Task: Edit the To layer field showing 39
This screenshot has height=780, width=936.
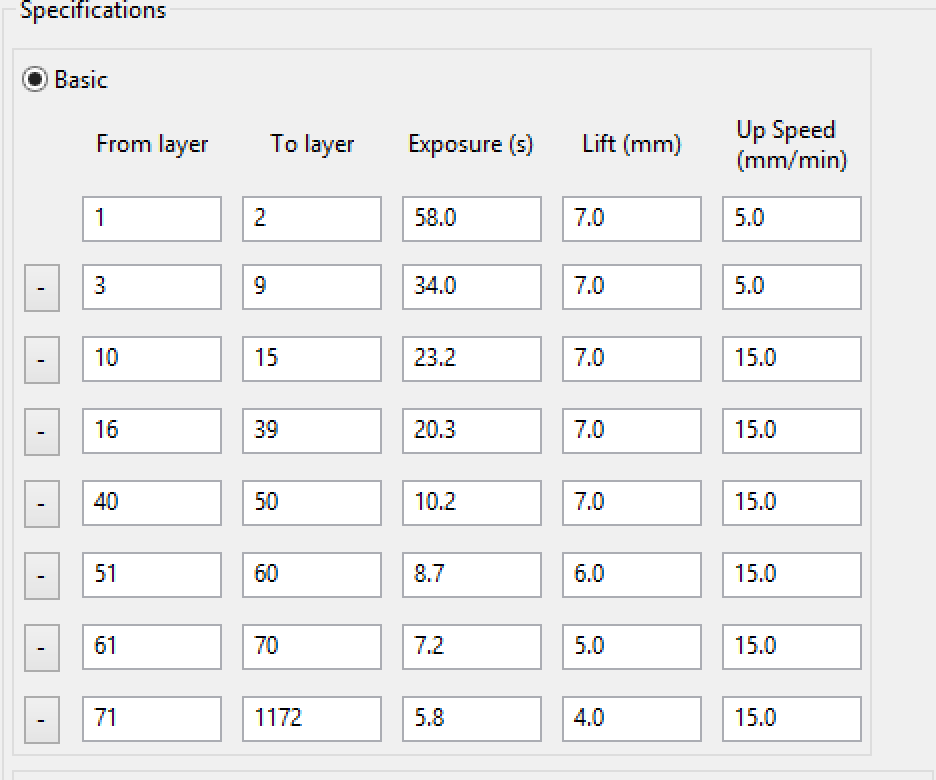Action: click(x=312, y=430)
